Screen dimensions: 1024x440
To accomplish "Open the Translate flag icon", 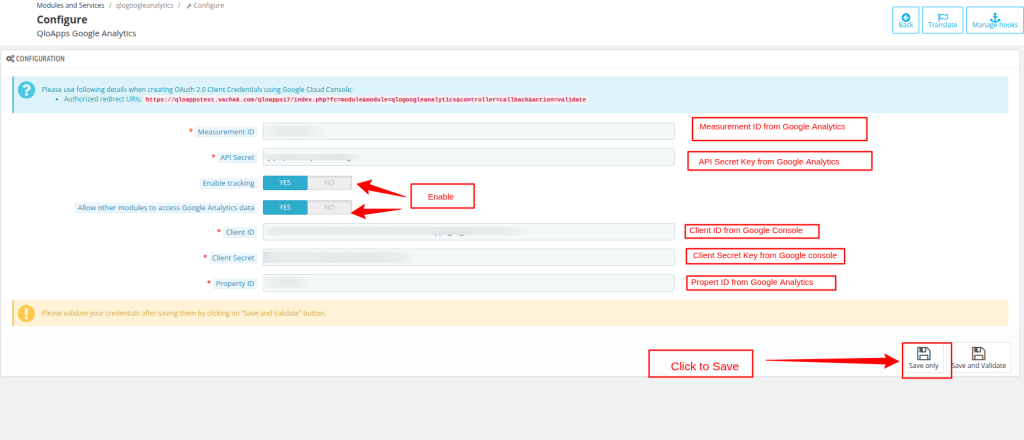I will [942, 16].
